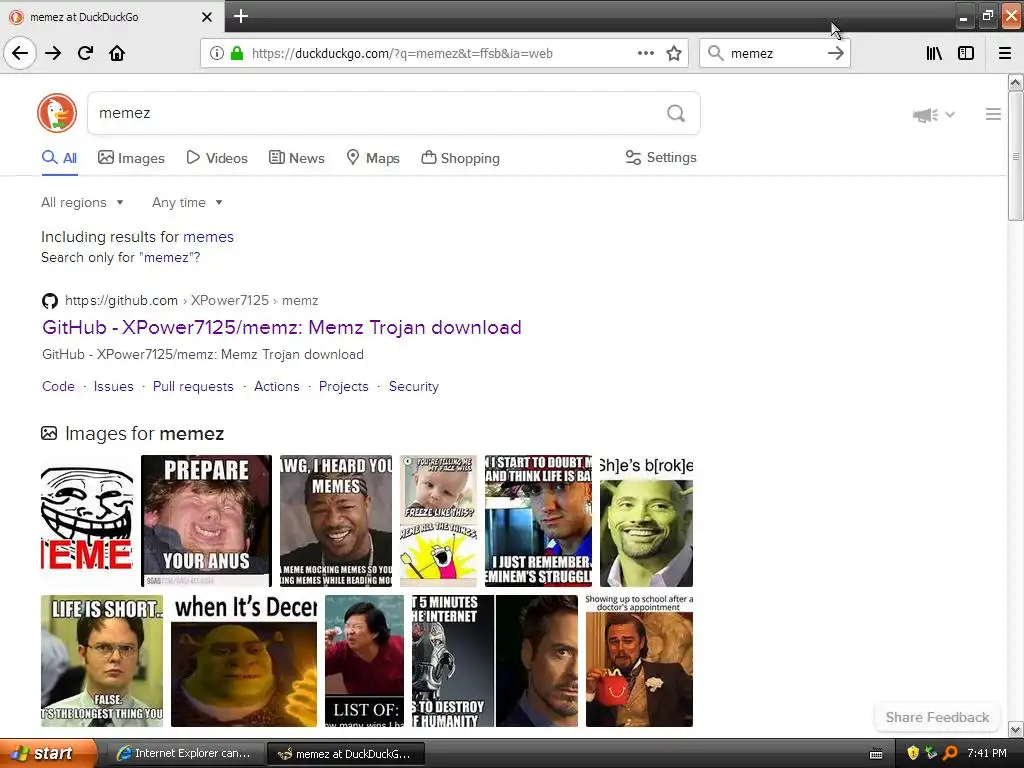1024x768 pixels.
Task: Click the Firefox toolbar search box
Action: [775, 53]
